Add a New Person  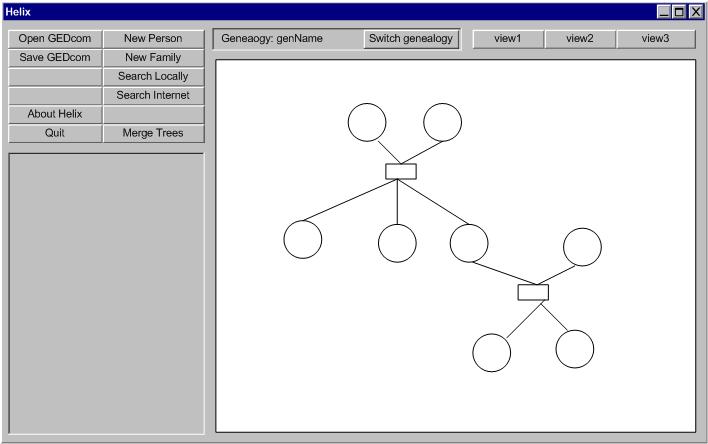(x=153, y=38)
